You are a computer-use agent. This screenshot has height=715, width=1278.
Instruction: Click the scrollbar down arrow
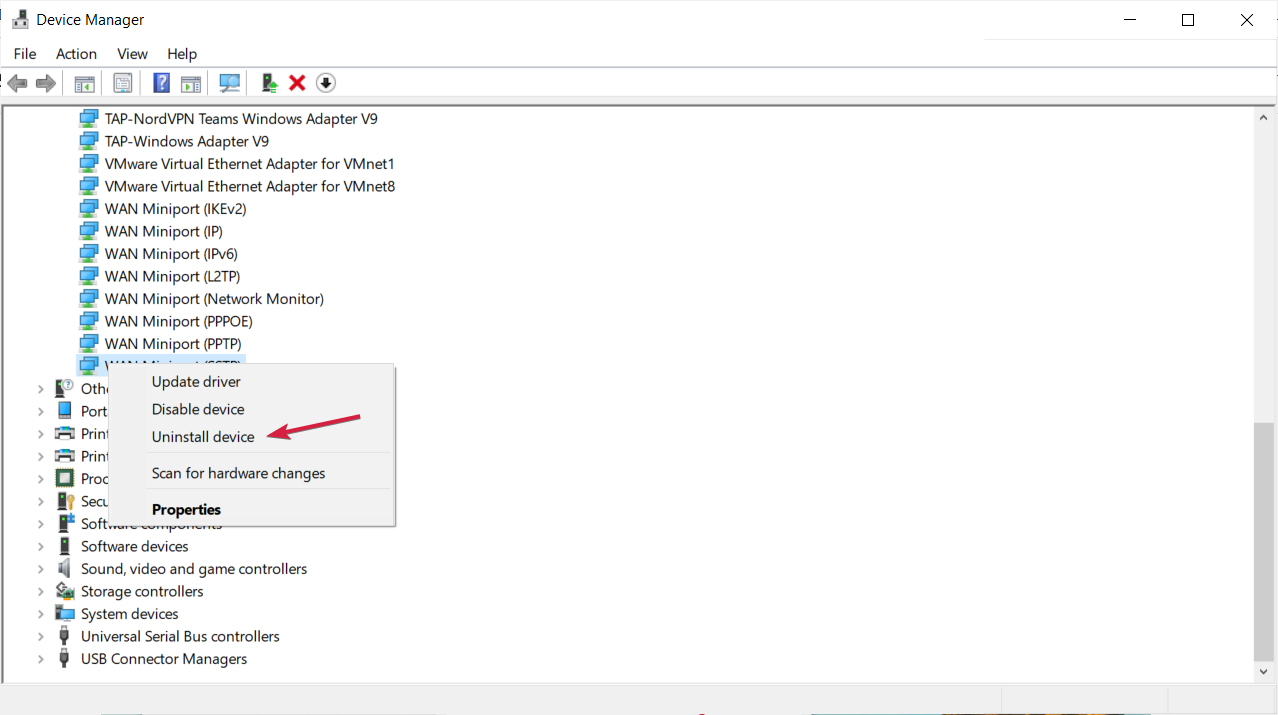coord(1264,672)
